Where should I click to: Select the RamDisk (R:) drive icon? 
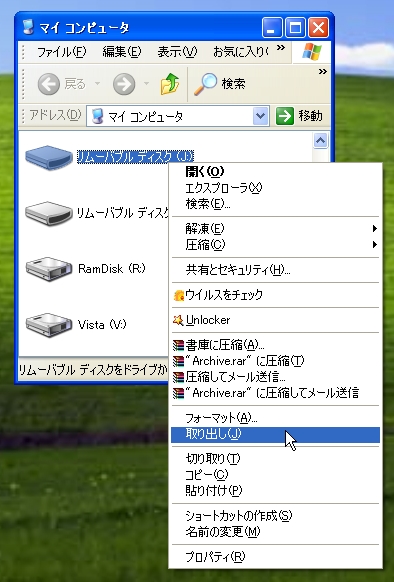coord(48,269)
